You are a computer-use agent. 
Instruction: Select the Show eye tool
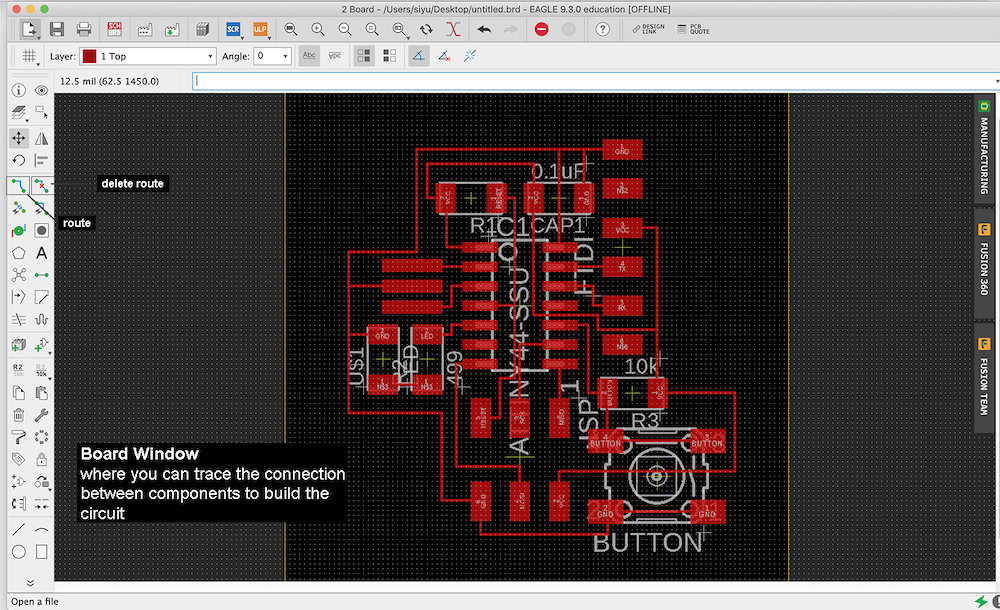pos(41,91)
